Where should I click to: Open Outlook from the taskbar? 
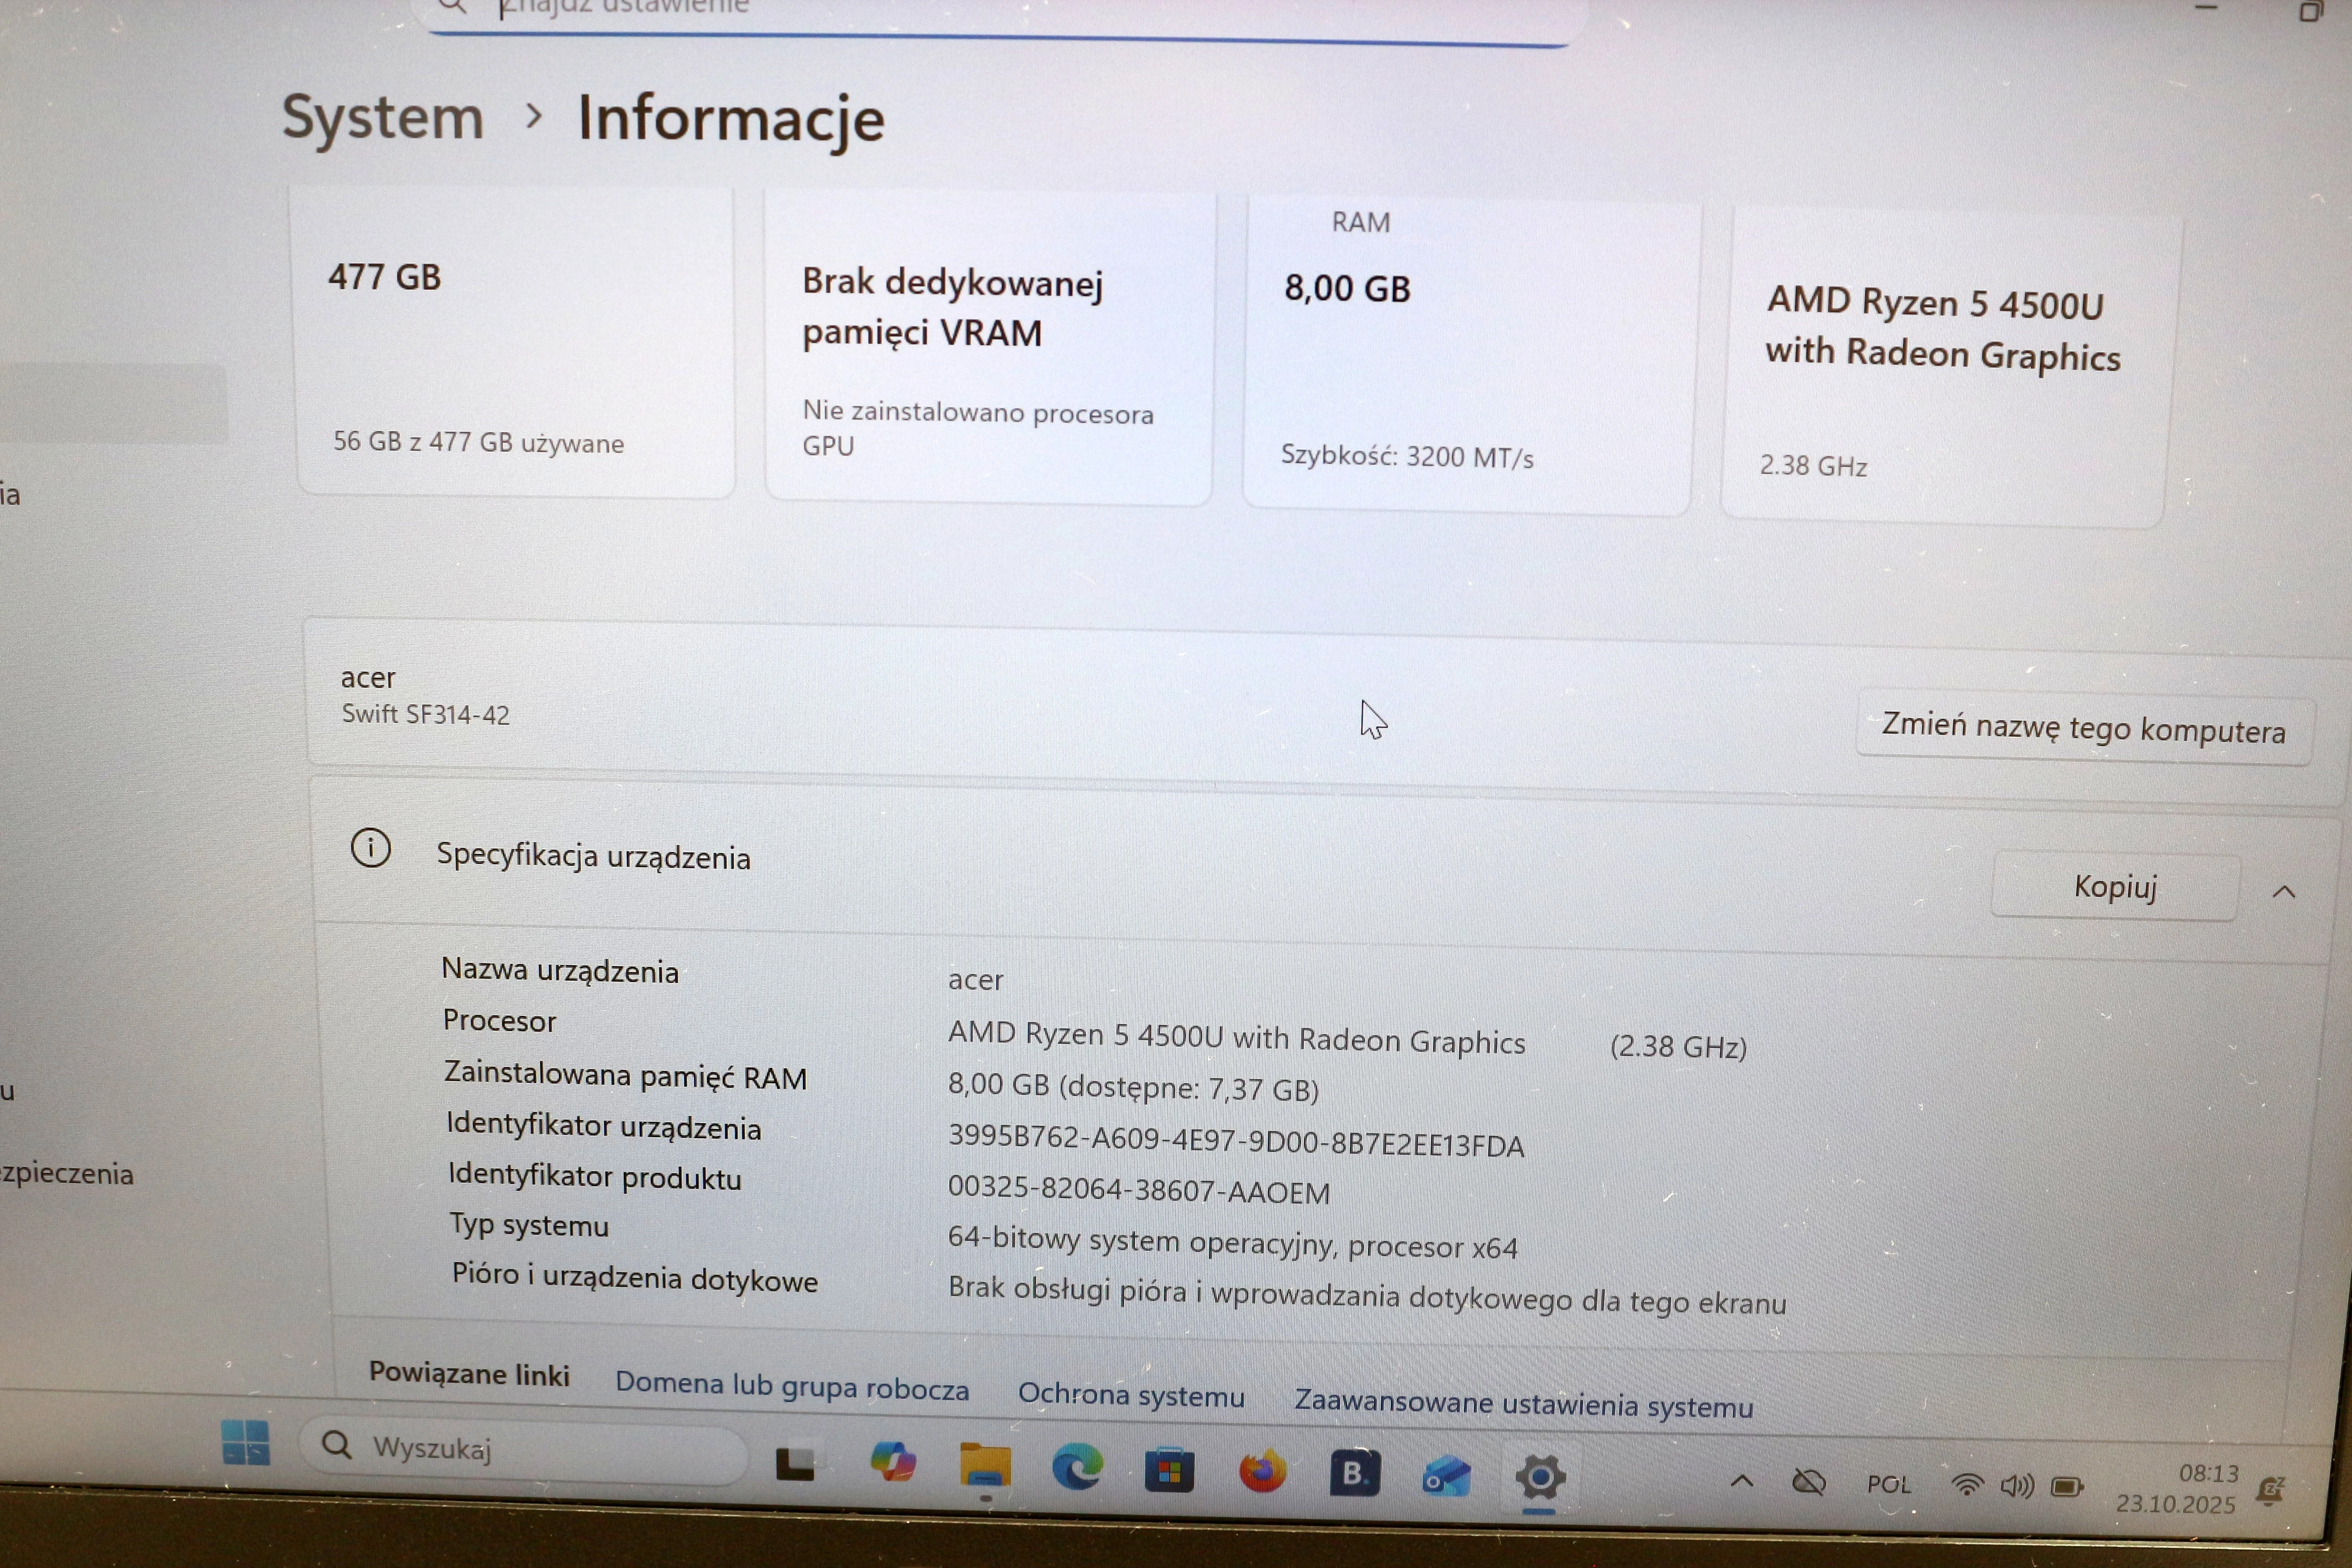point(1446,1476)
